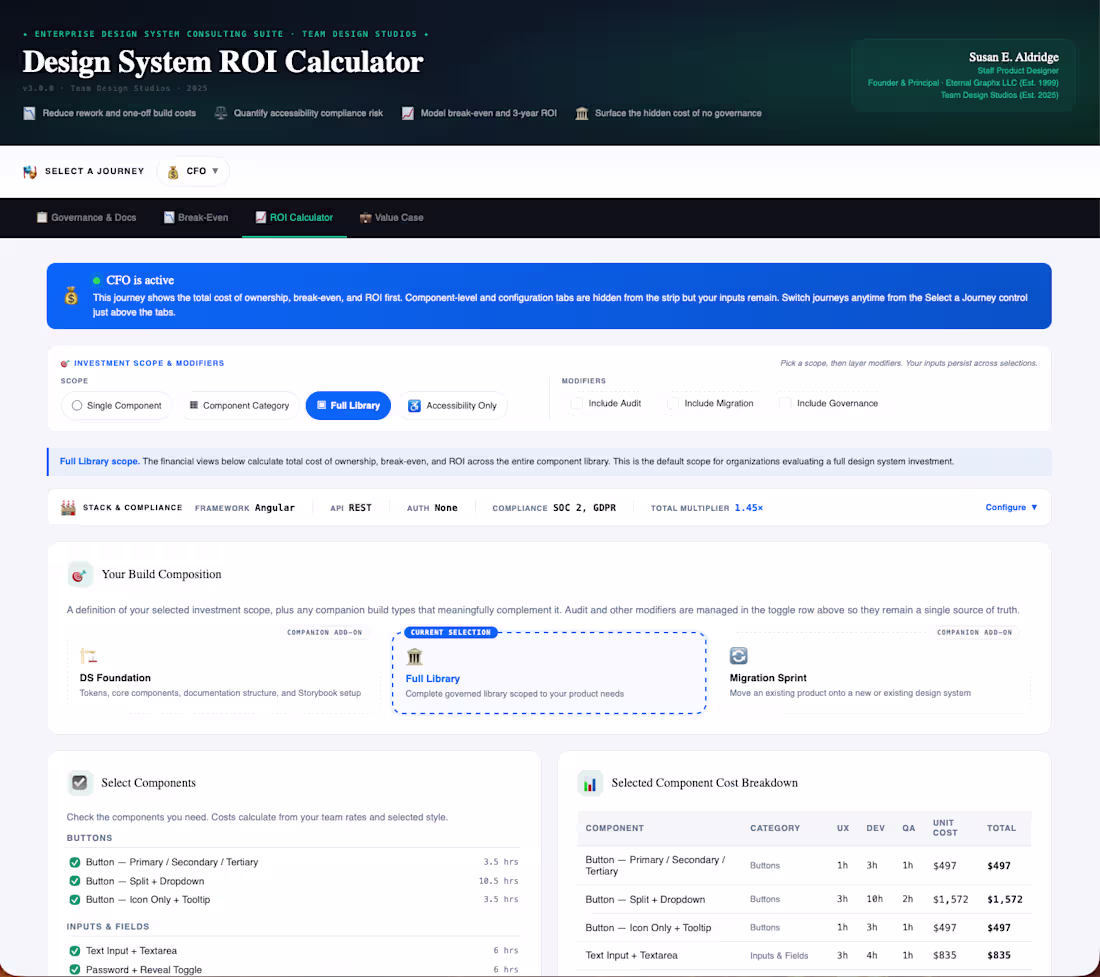
Task: Click the Your Build Composition target icon
Action: click(80, 575)
